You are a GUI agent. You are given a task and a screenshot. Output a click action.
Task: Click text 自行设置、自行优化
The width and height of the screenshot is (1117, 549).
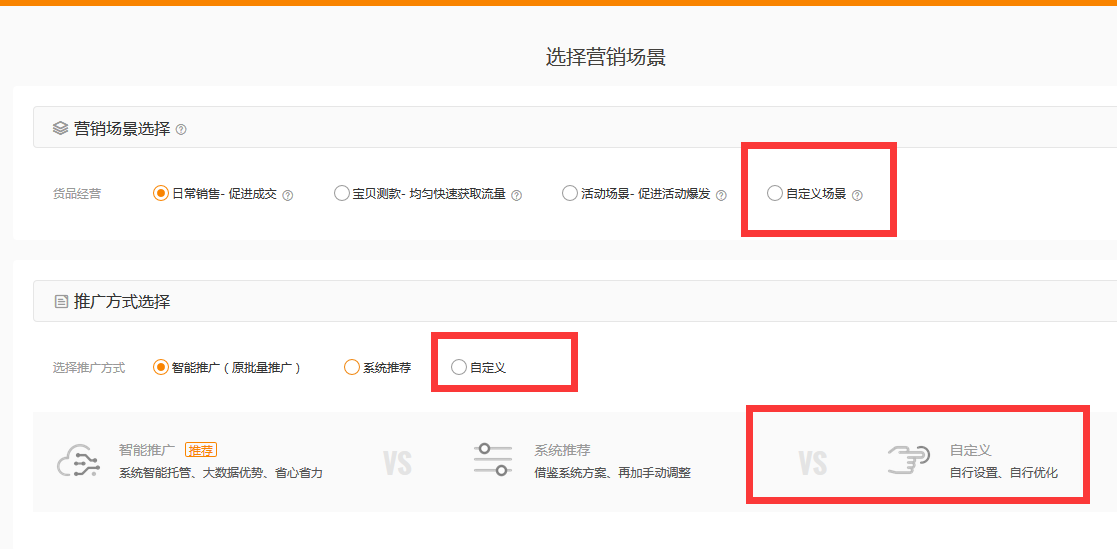point(1004,473)
